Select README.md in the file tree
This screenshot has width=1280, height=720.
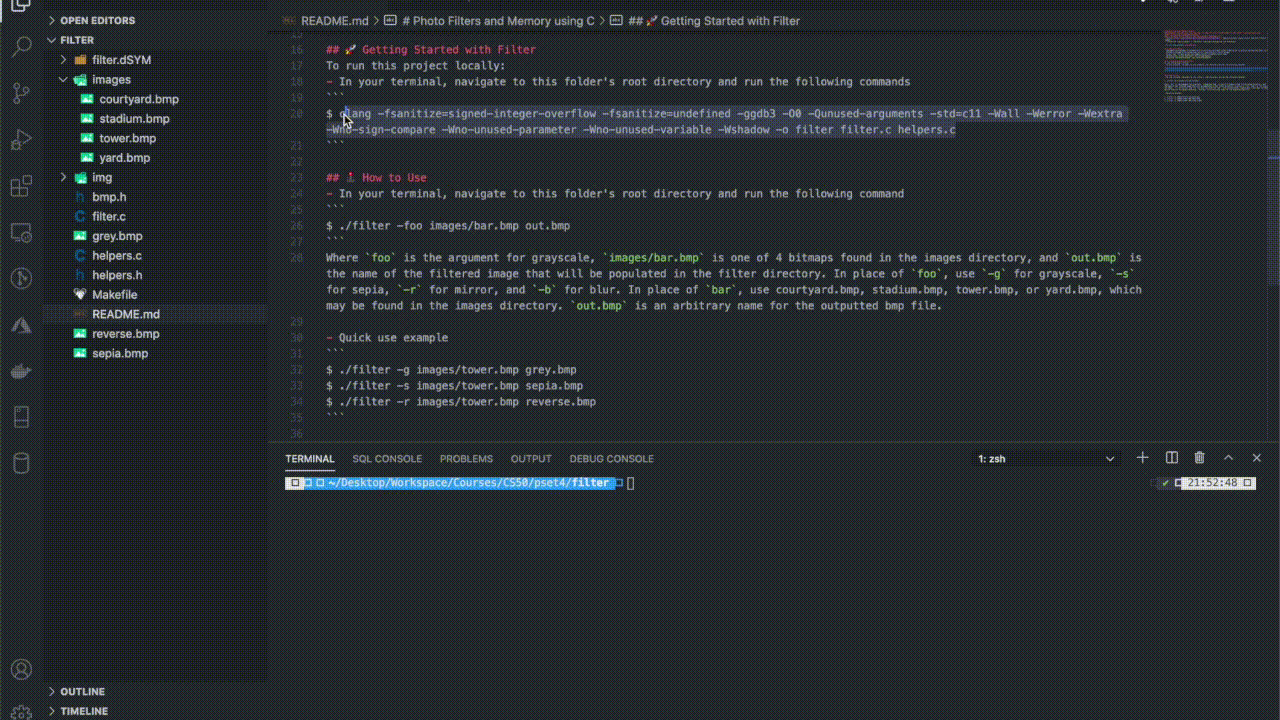125,314
